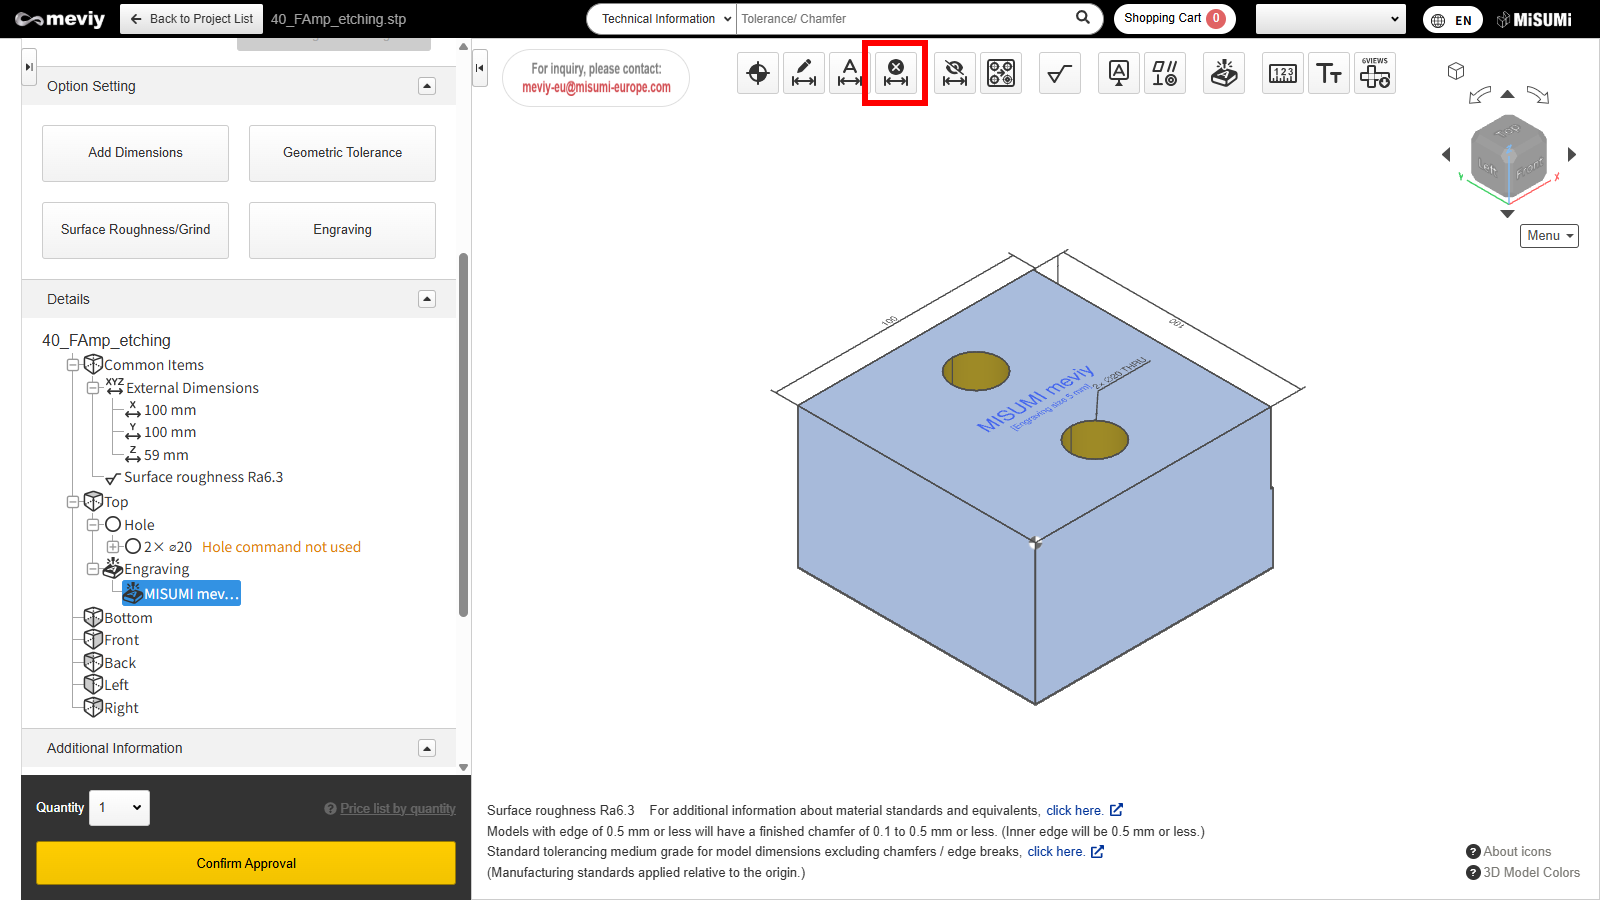Collapse the Option Setting panel
This screenshot has height=900, width=1600.
[x=427, y=86]
